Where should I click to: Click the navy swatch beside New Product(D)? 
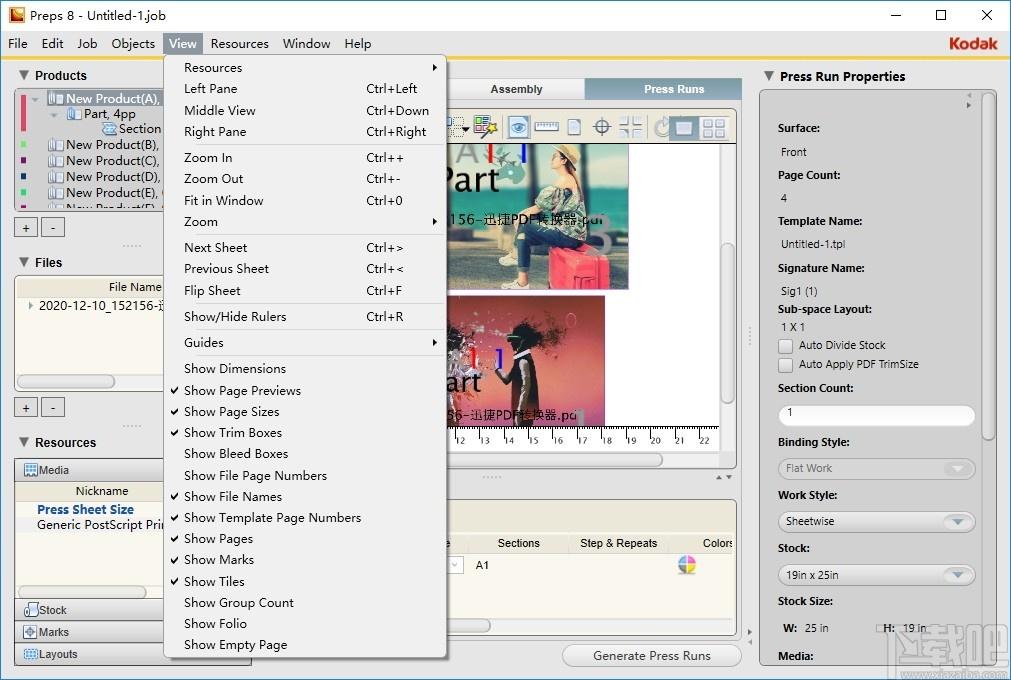[24, 176]
